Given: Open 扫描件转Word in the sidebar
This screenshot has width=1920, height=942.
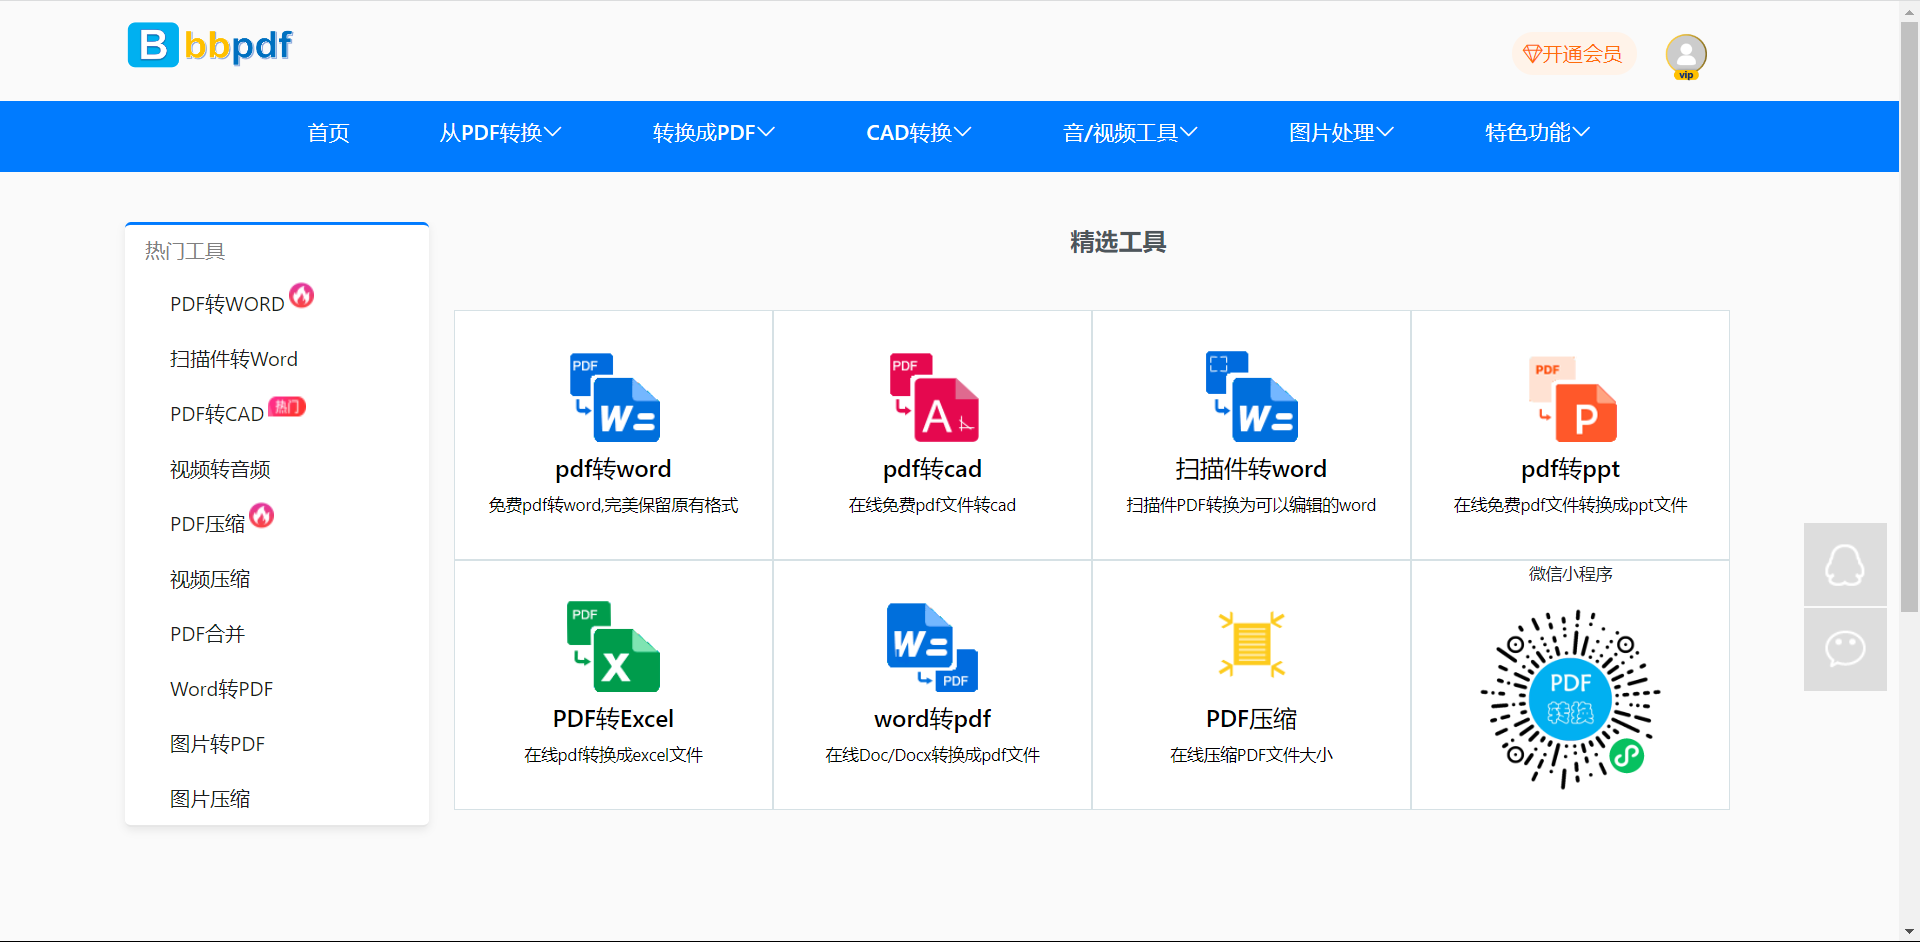Looking at the screenshot, I should [x=234, y=359].
